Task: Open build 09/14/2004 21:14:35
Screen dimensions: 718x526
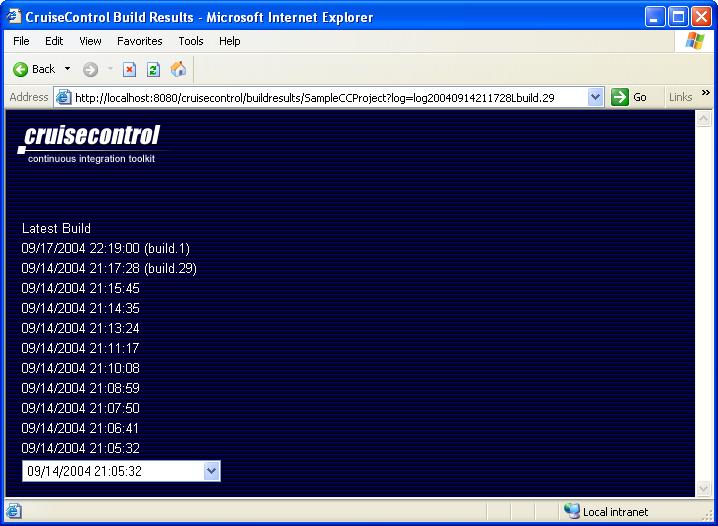Action: tap(81, 308)
